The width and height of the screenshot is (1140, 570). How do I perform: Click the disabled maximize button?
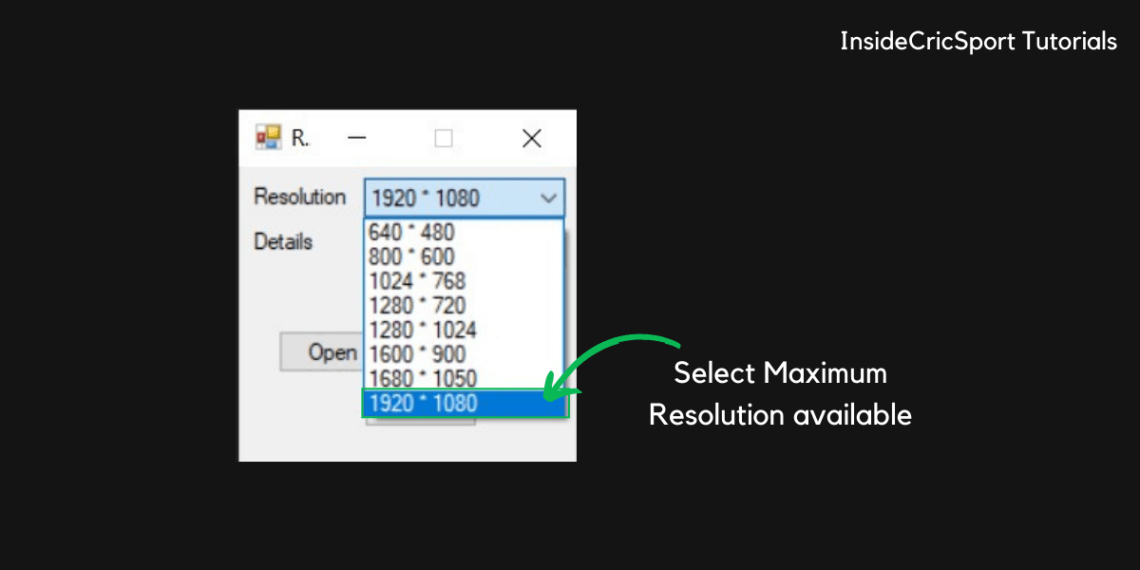click(443, 138)
